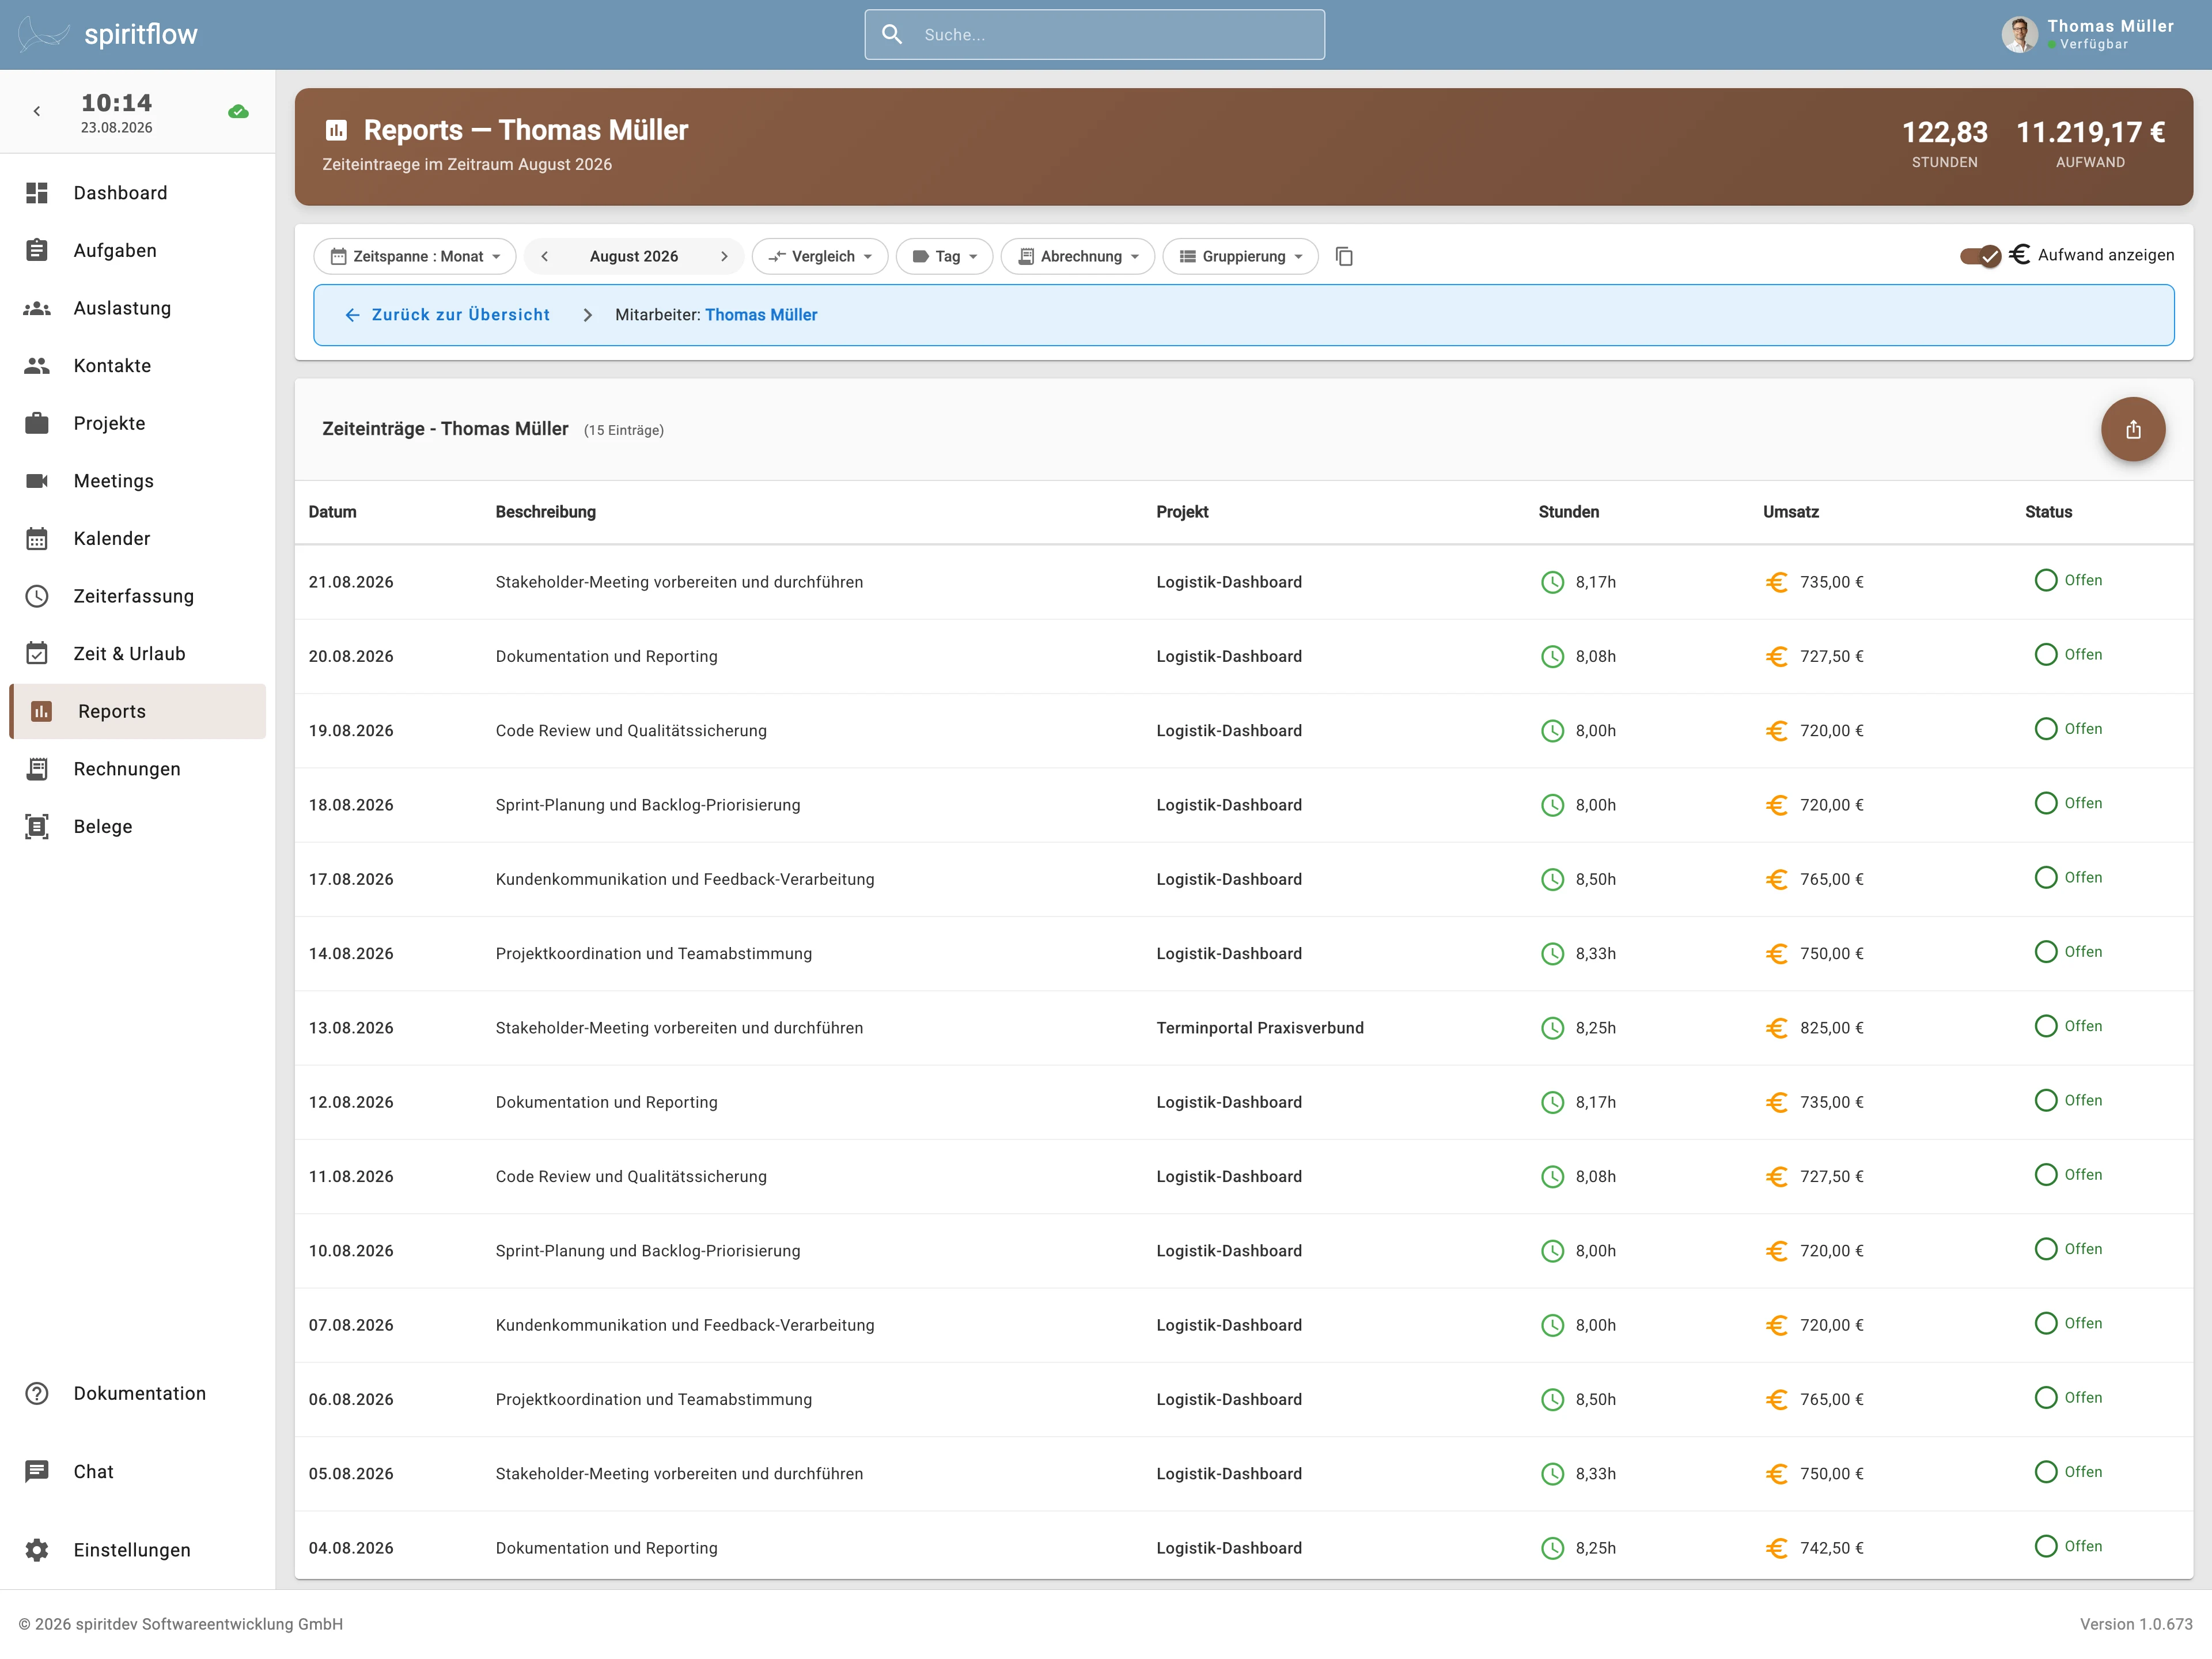Click the Rechnungen receipt icon
2212x1659 pixels.
click(37, 769)
